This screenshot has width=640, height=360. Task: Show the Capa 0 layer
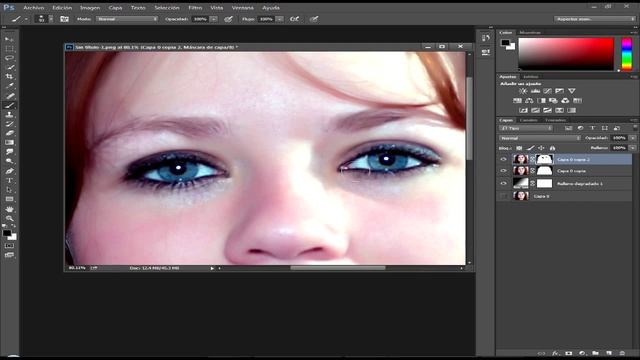[x=503, y=196]
